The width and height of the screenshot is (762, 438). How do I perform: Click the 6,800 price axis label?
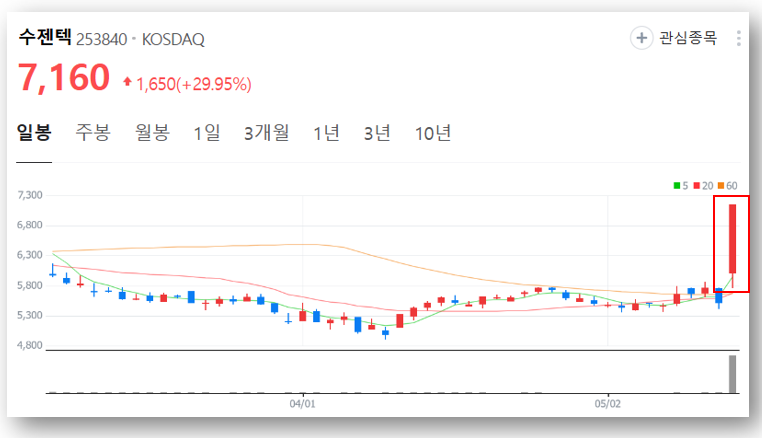[30, 225]
